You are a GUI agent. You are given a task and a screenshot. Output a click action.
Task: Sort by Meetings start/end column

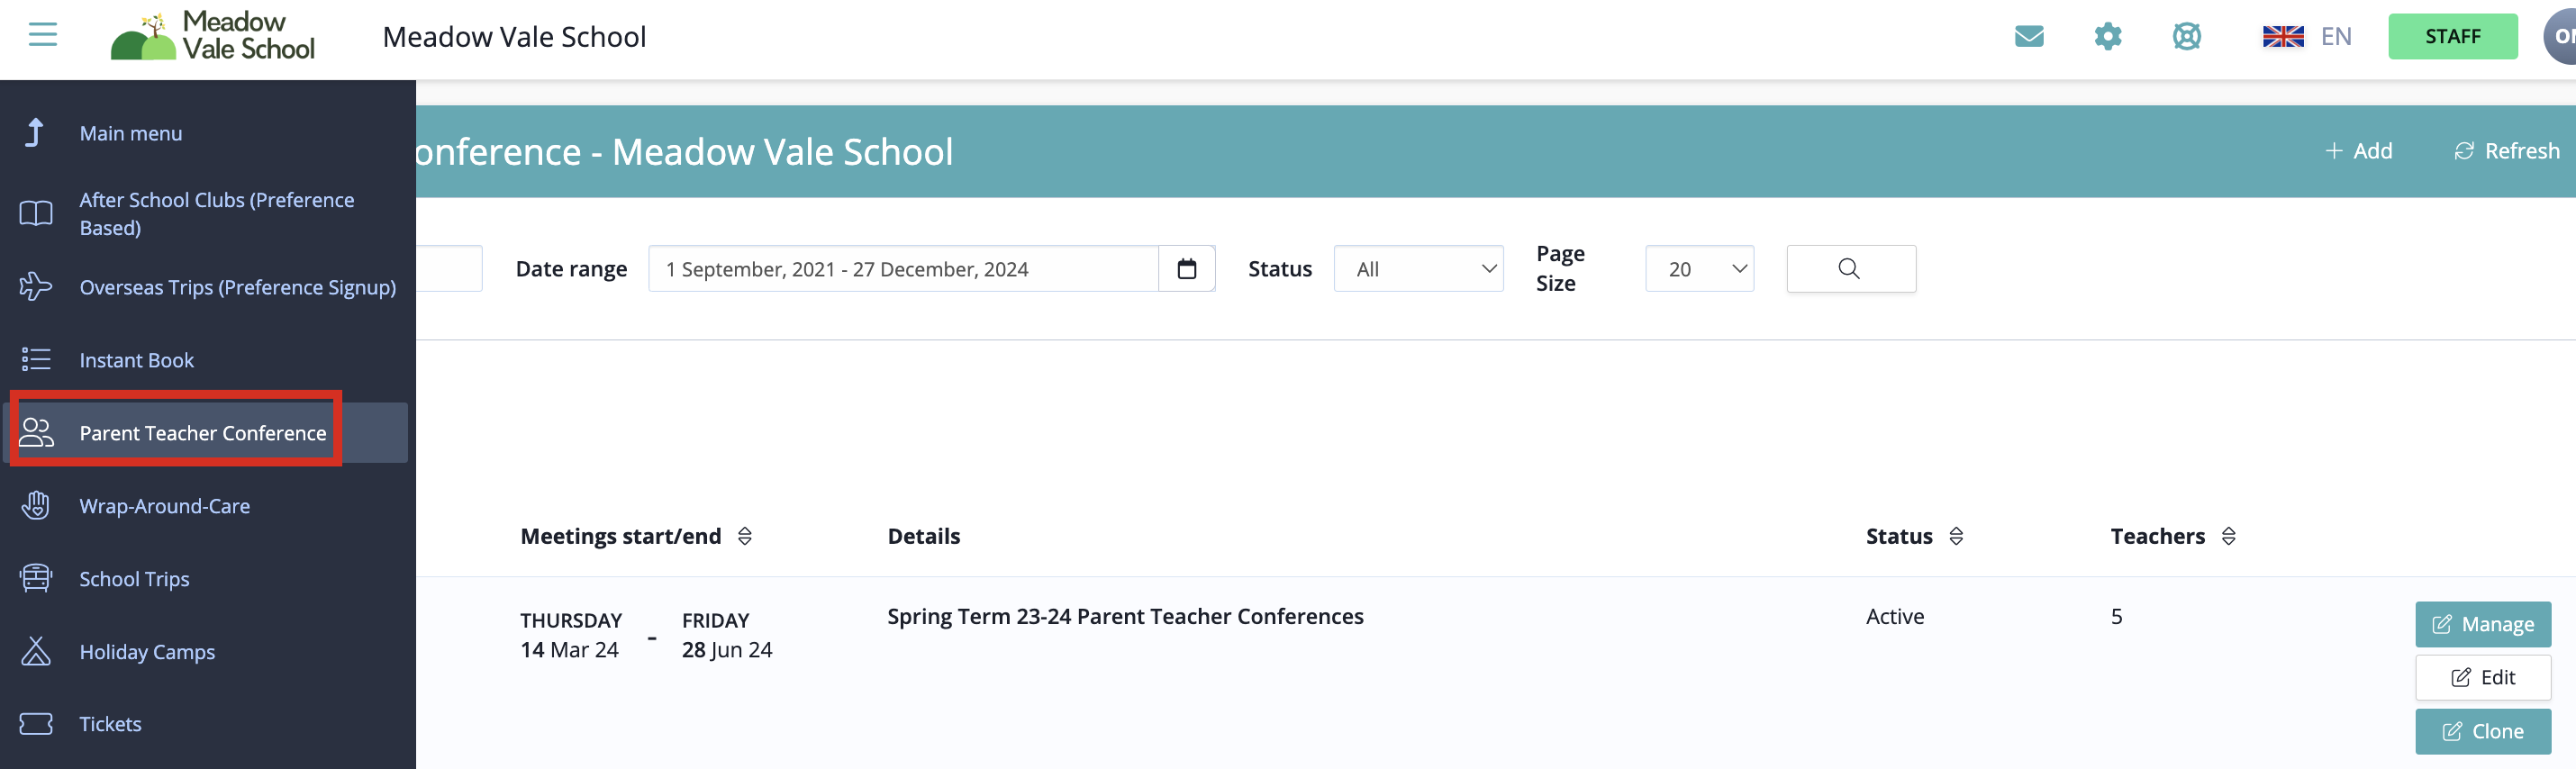744,537
